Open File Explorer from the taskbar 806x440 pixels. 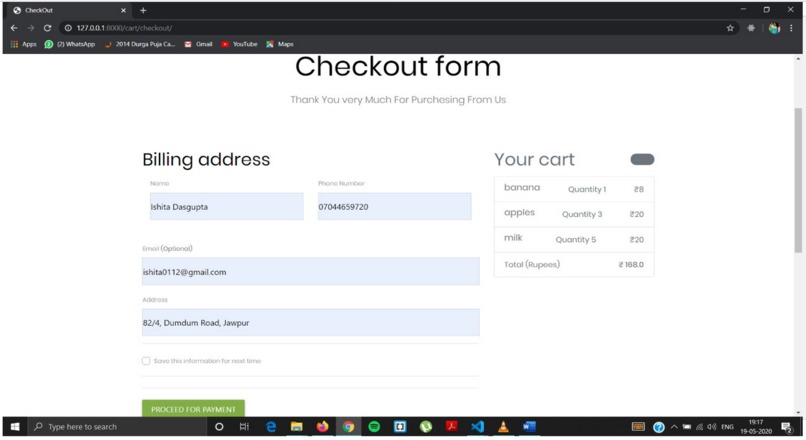(297, 427)
